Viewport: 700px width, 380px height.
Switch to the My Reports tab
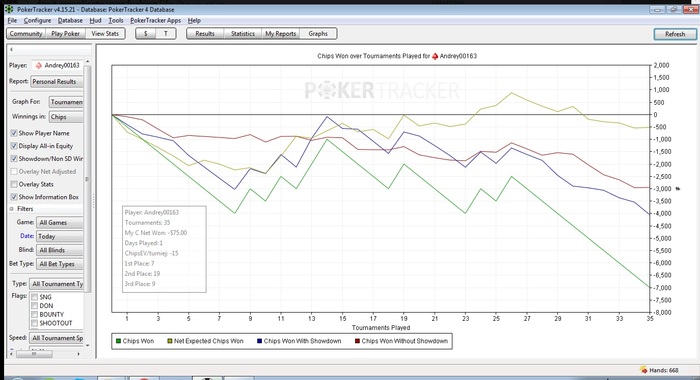point(280,33)
